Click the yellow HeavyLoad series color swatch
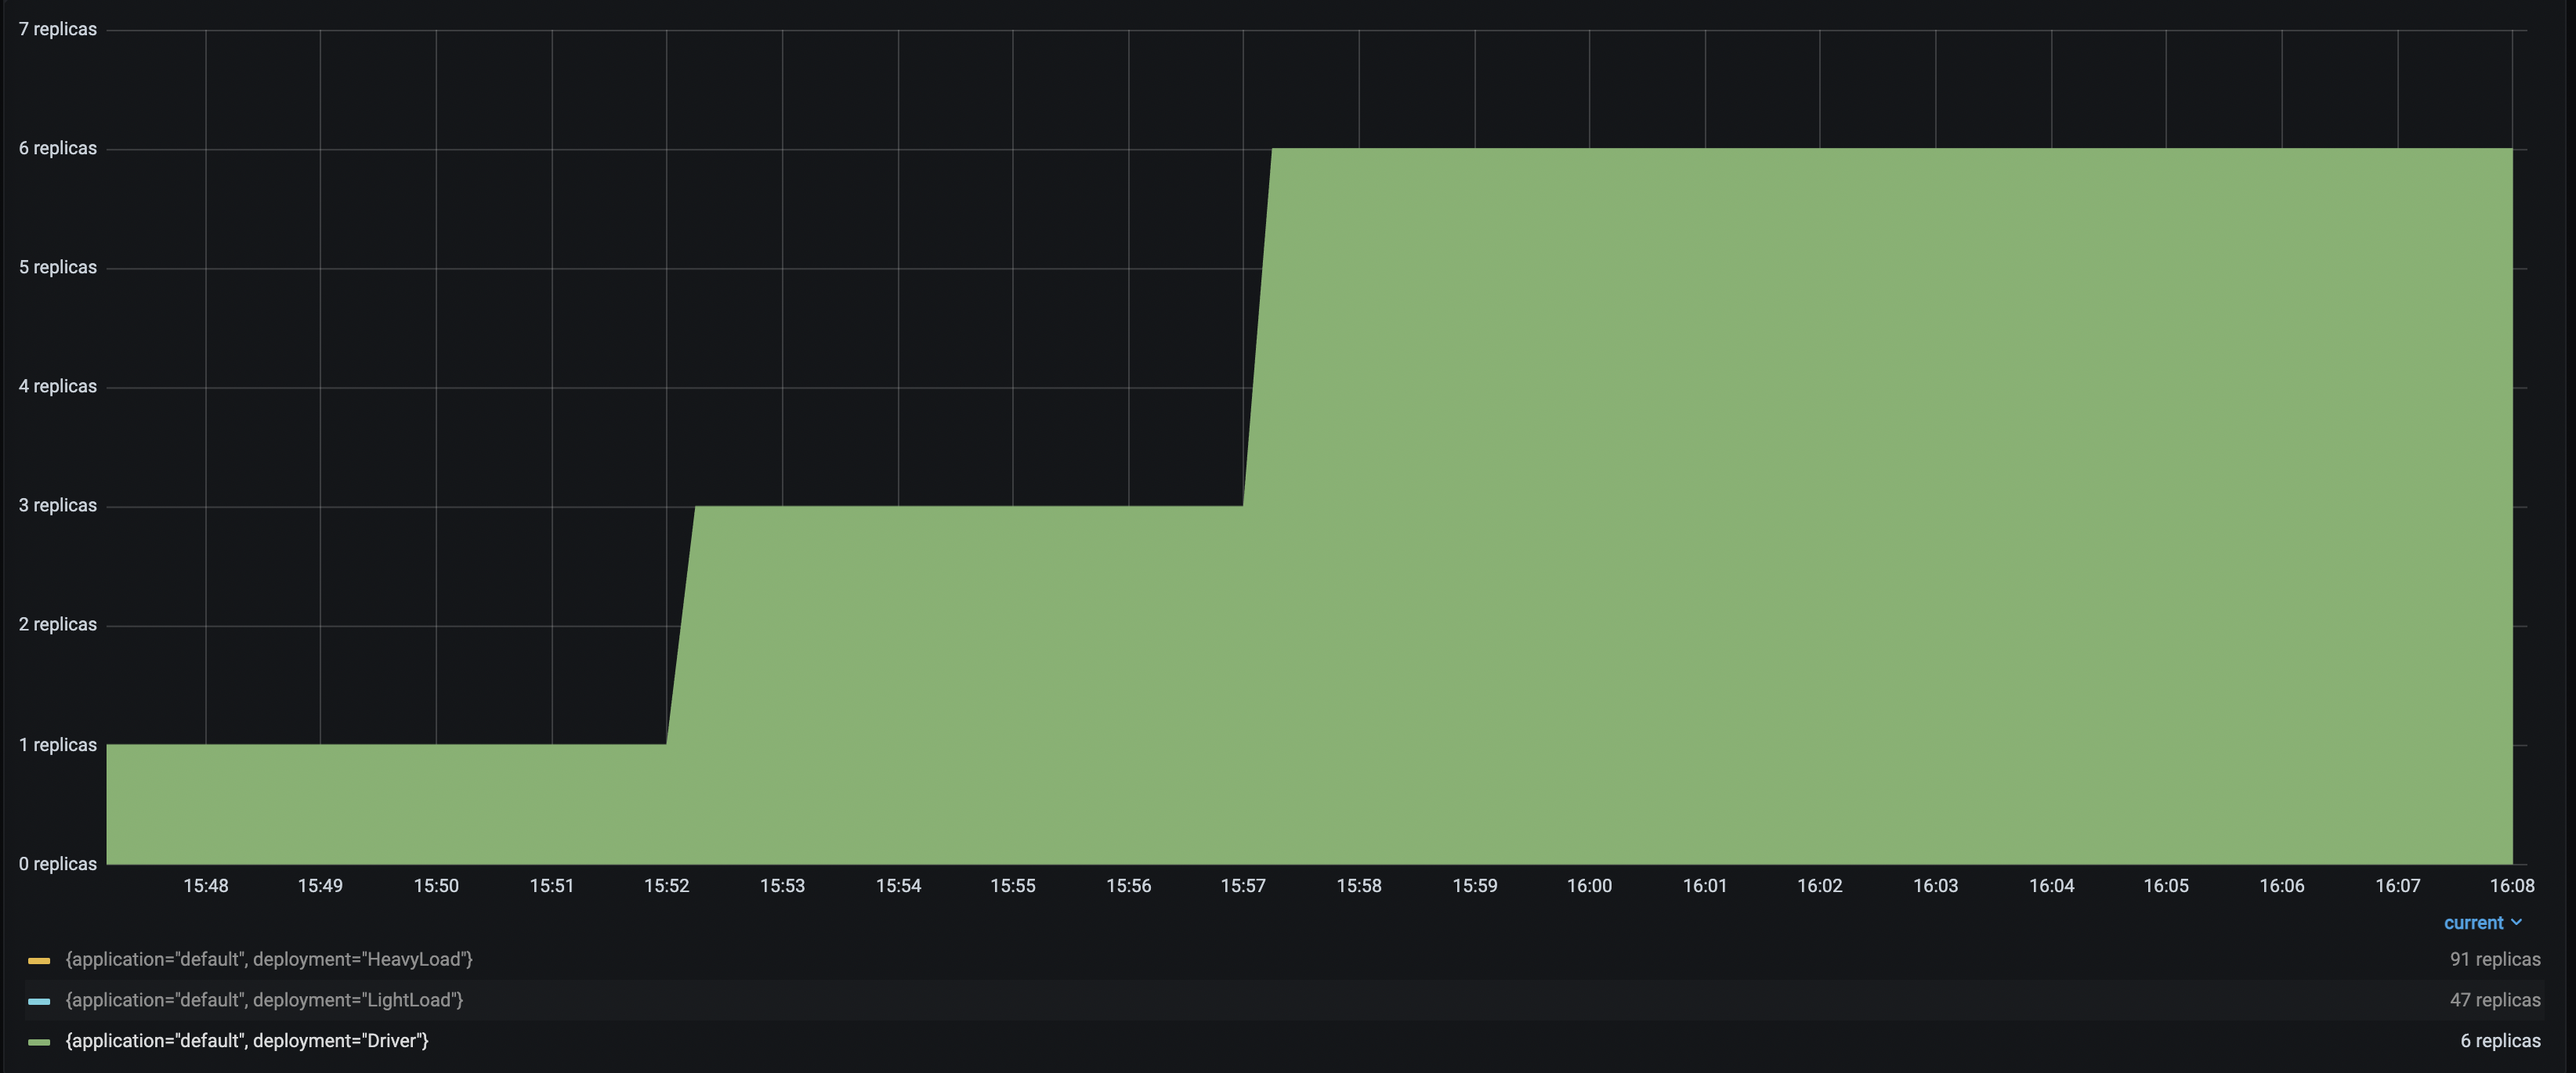2576x1073 pixels. click(39, 960)
